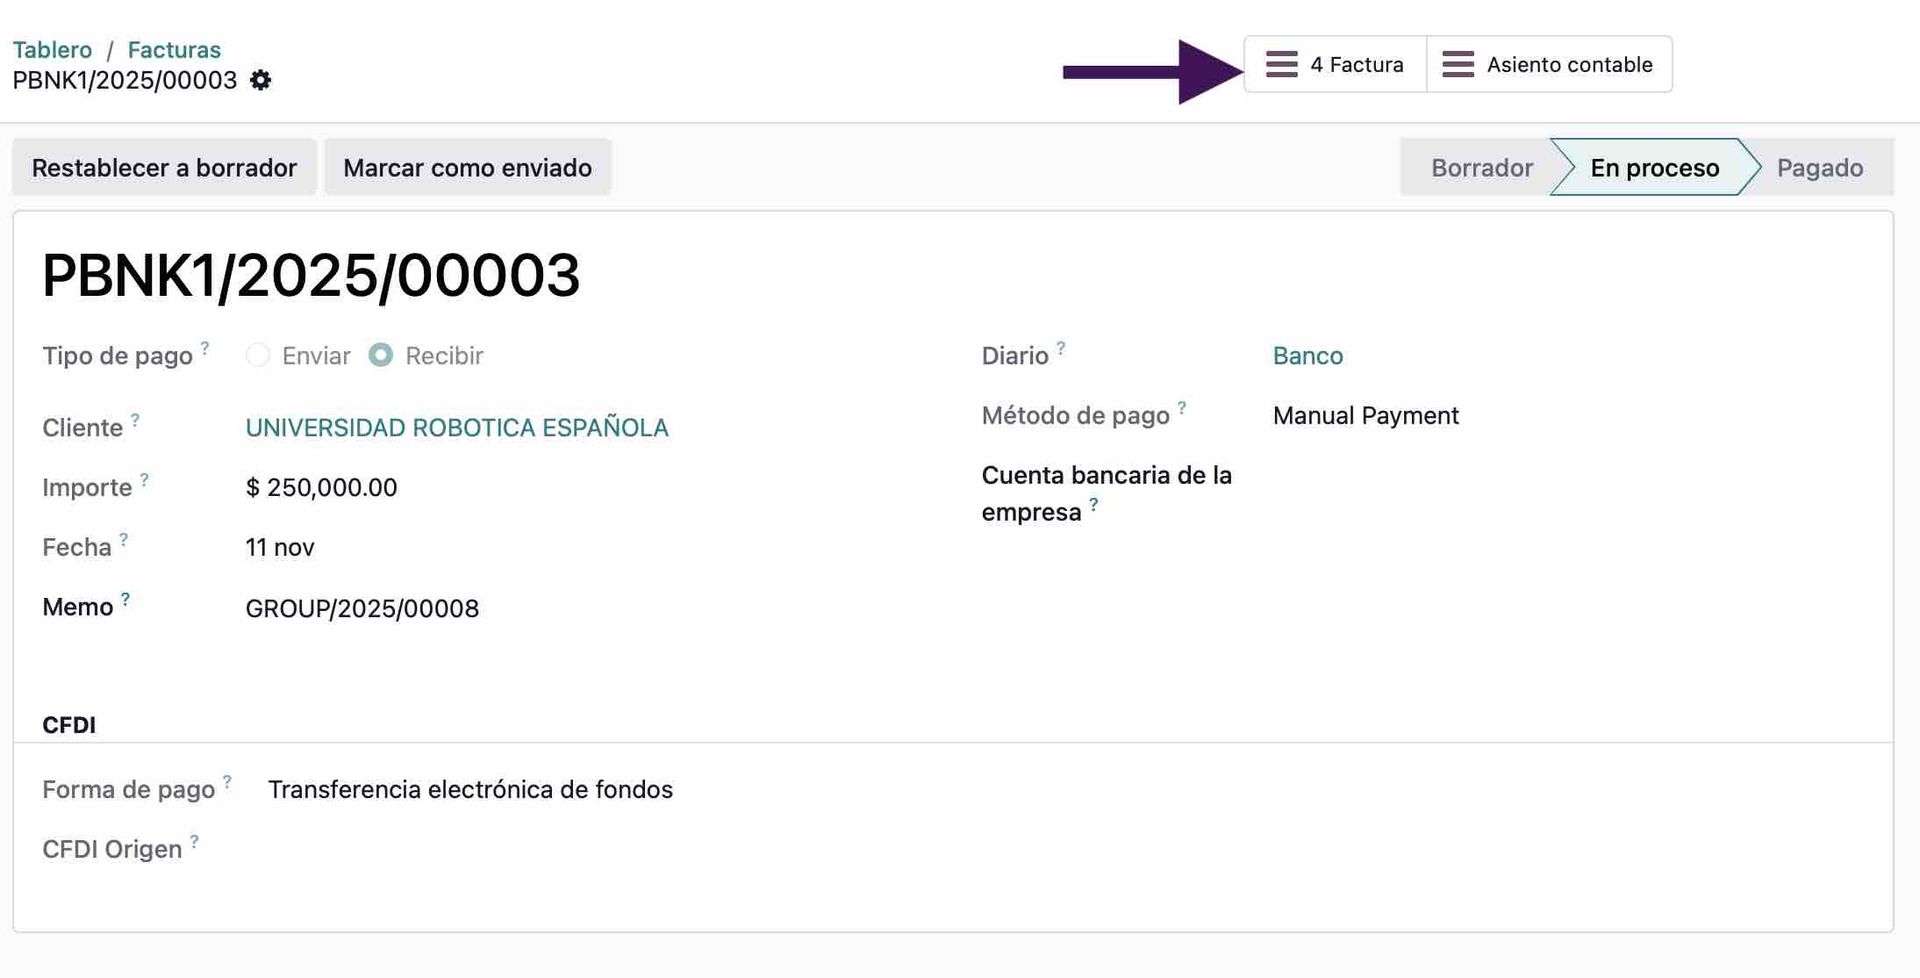
Task: Open the Asiento contable smart button
Action: [1551, 64]
